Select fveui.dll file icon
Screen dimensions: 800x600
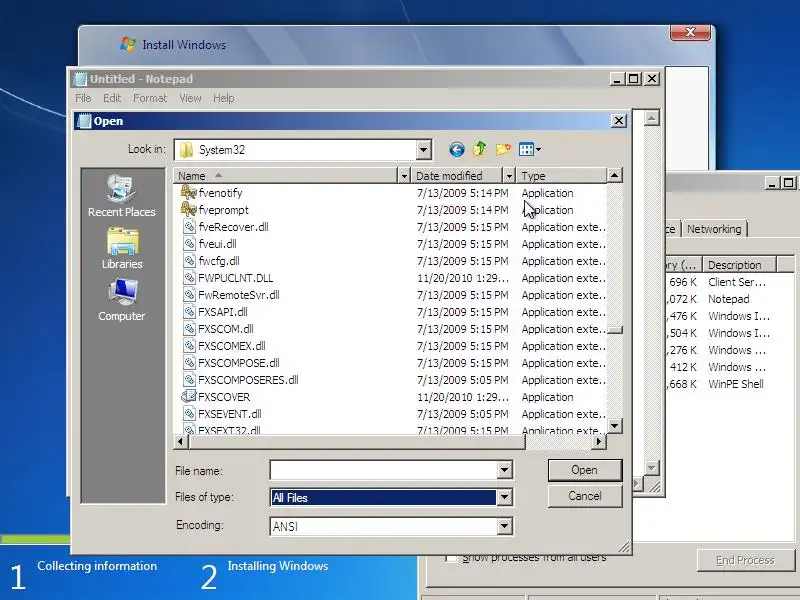coord(189,243)
